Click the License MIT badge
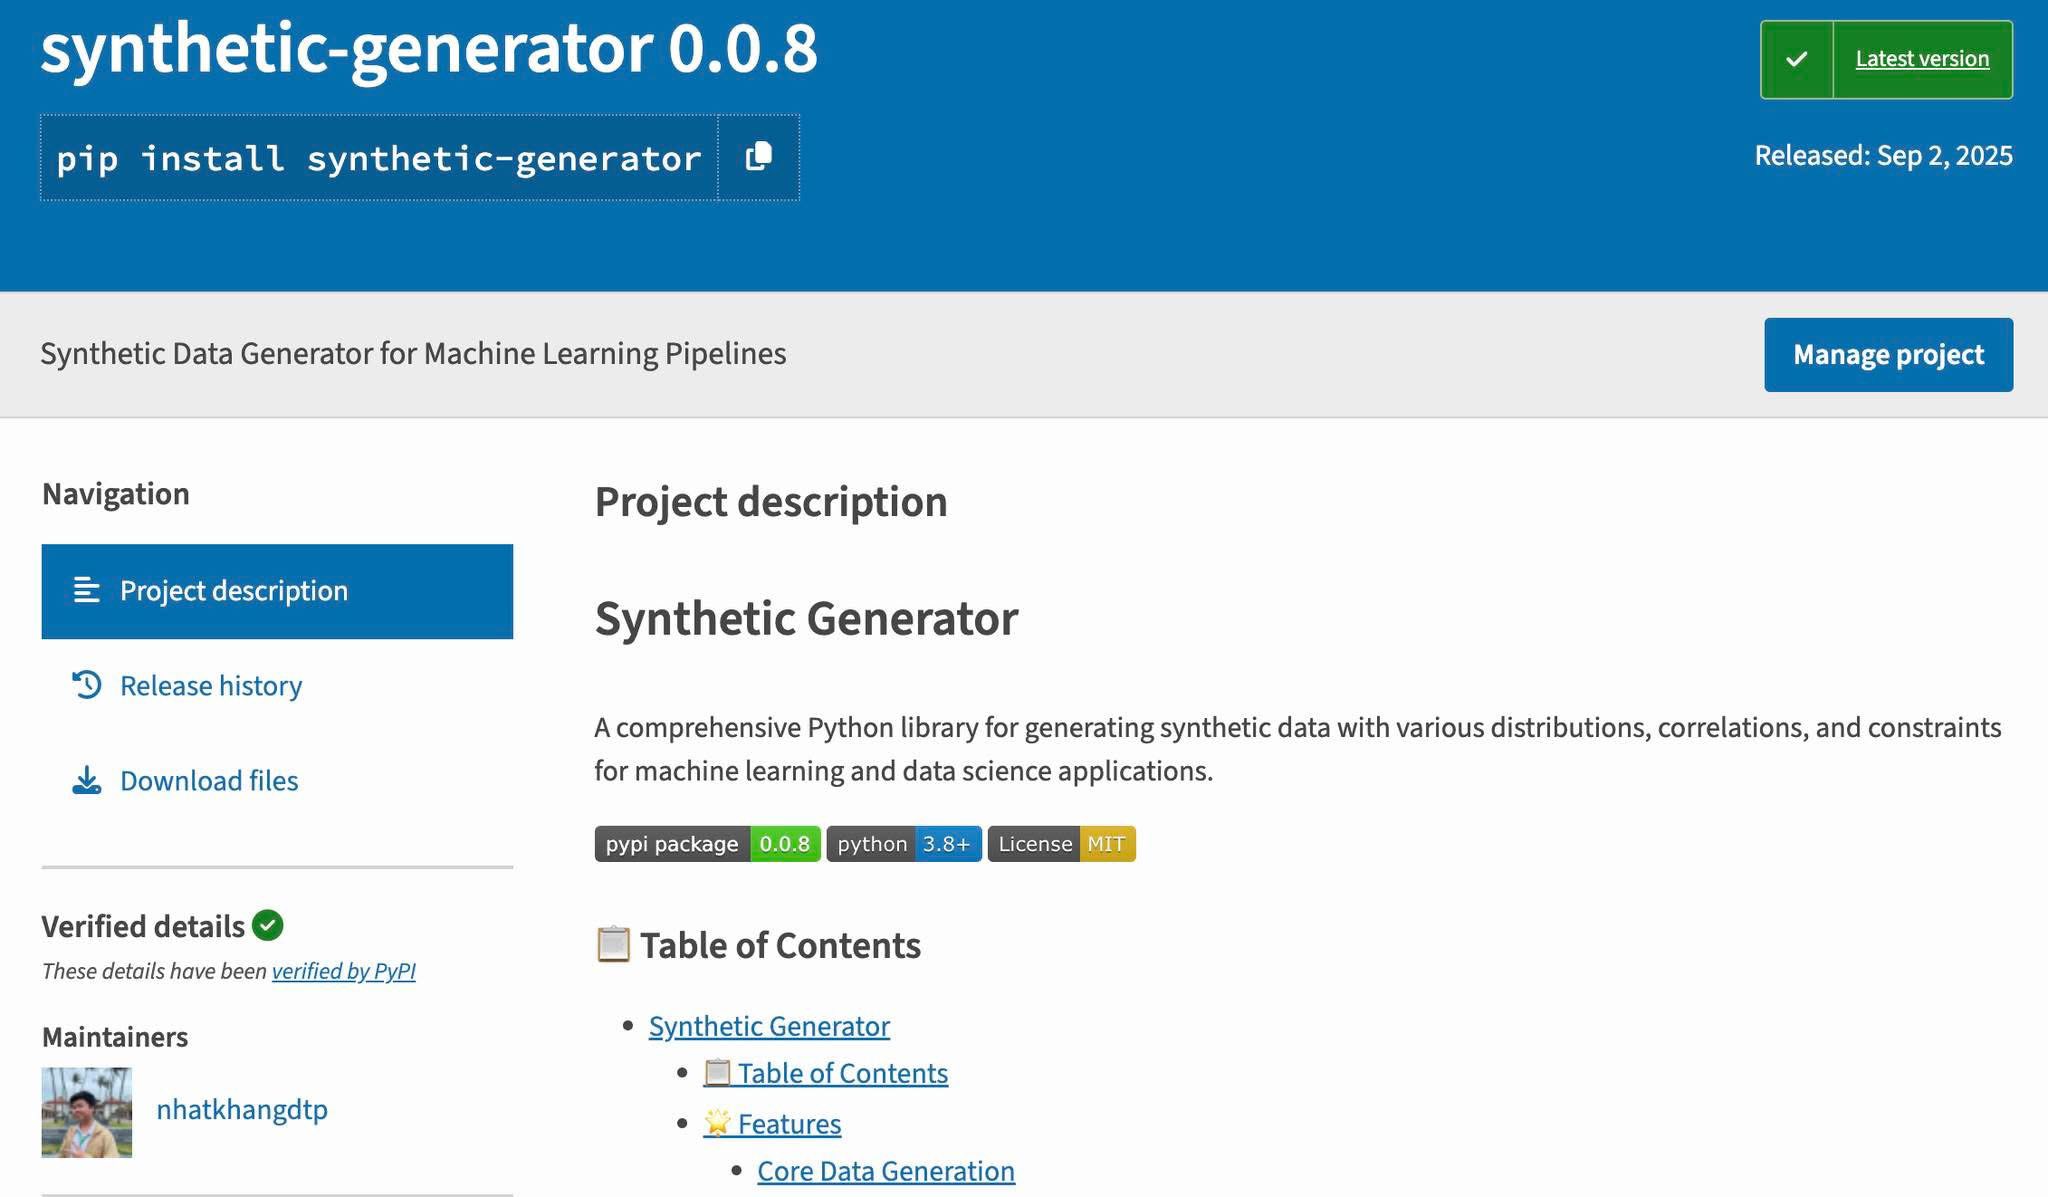The width and height of the screenshot is (2048, 1197). click(1061, 844)
